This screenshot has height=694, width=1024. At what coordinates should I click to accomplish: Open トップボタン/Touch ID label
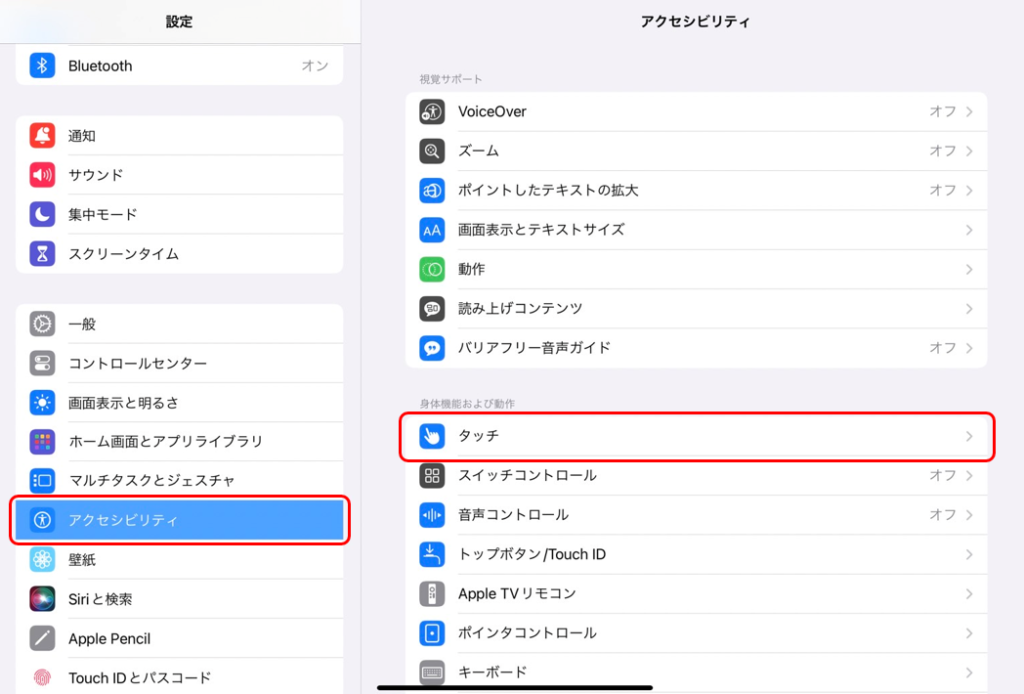532,554
